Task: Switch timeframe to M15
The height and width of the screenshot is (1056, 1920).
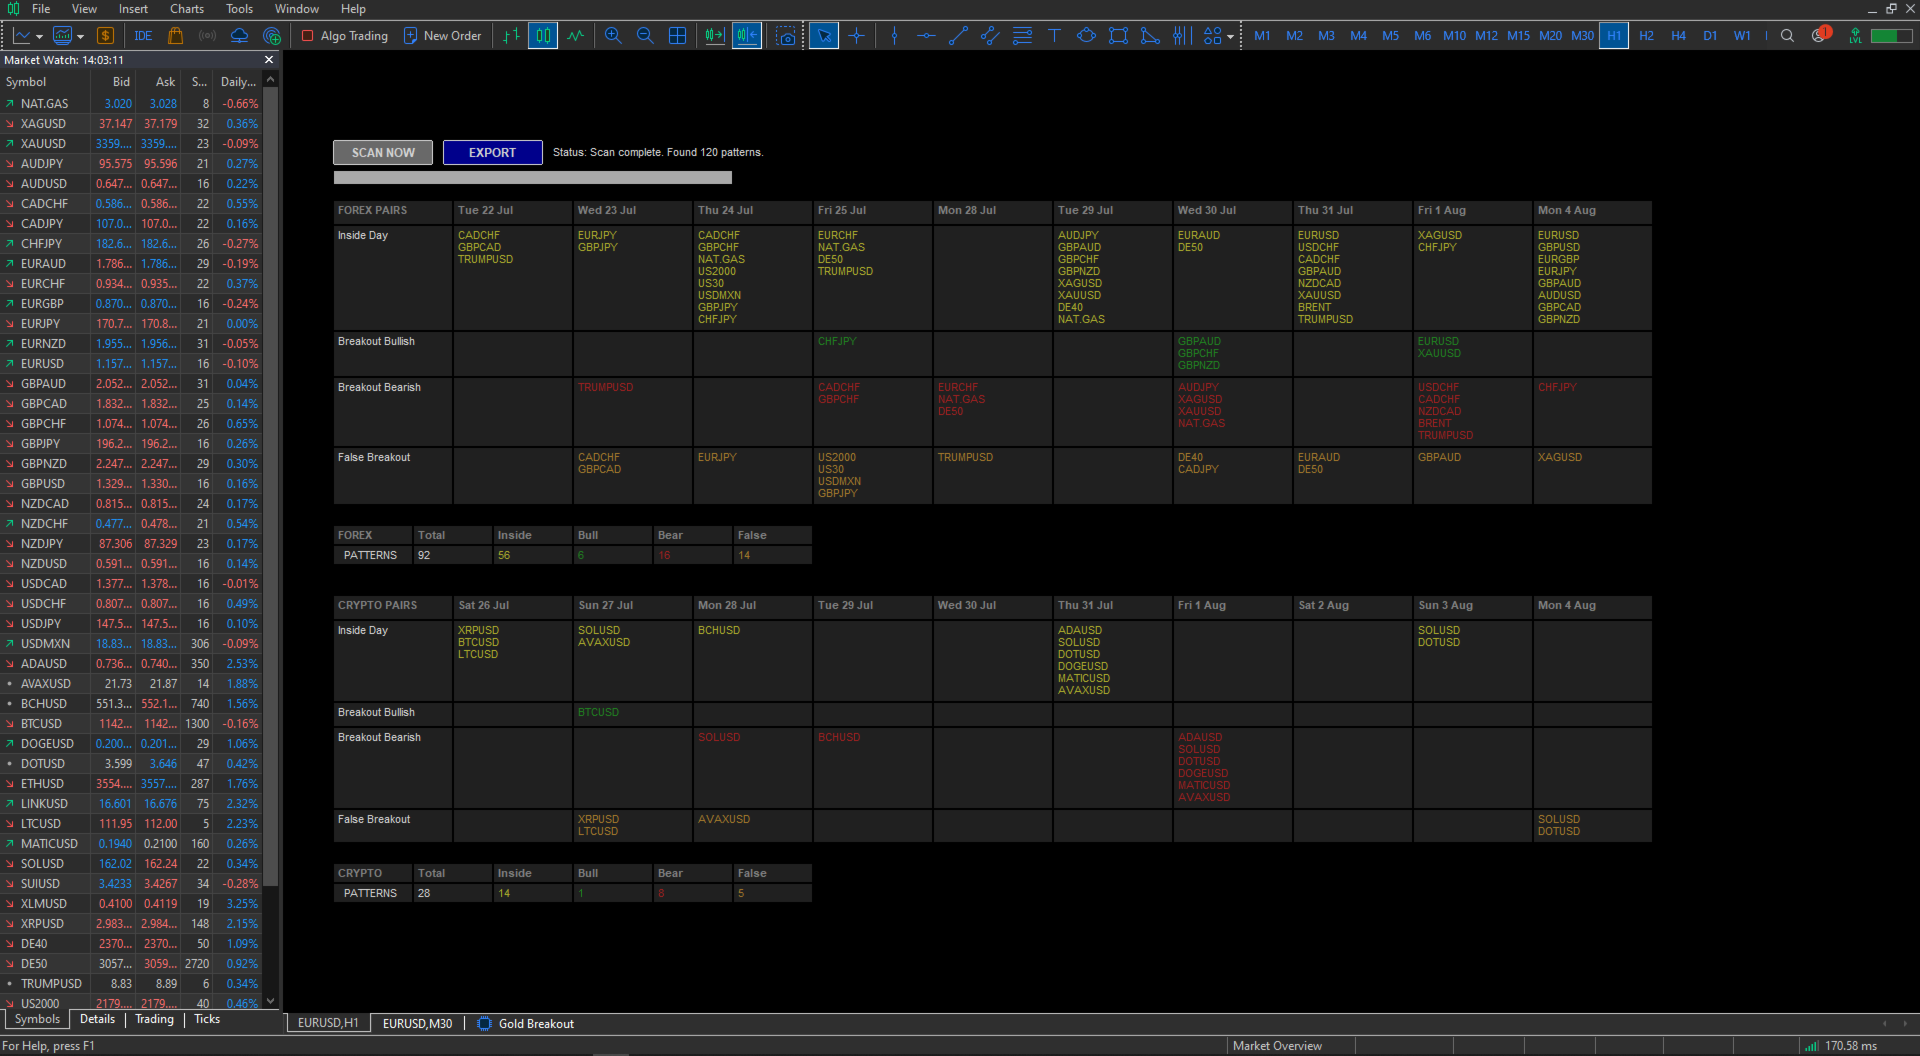Action: tap(1518, 36)
